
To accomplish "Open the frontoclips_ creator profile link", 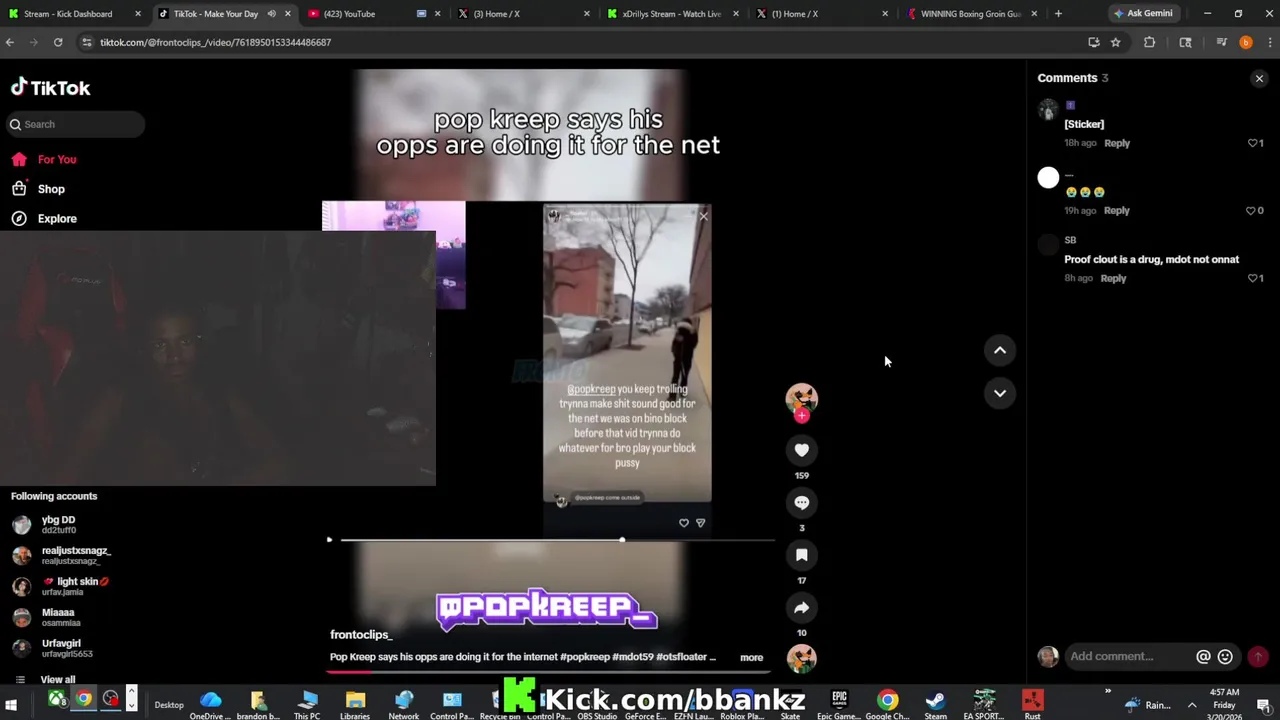I will [361, 635].
